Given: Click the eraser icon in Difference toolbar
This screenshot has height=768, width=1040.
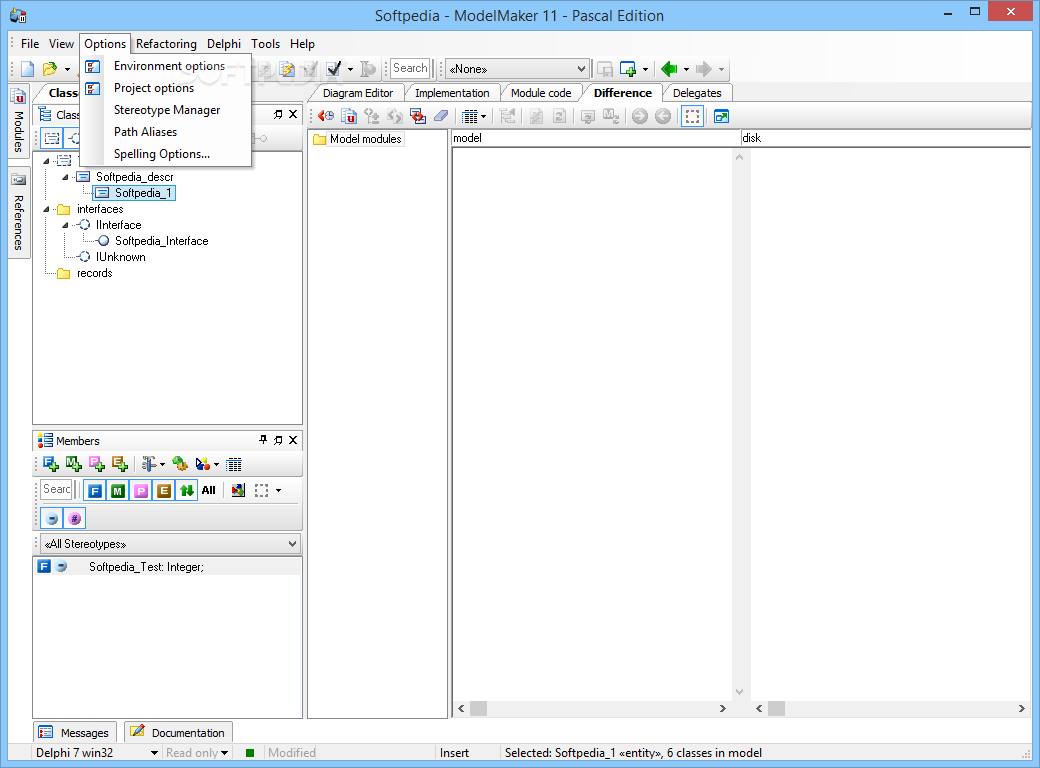Looking at the screenshot, I should tap(441, 117).
